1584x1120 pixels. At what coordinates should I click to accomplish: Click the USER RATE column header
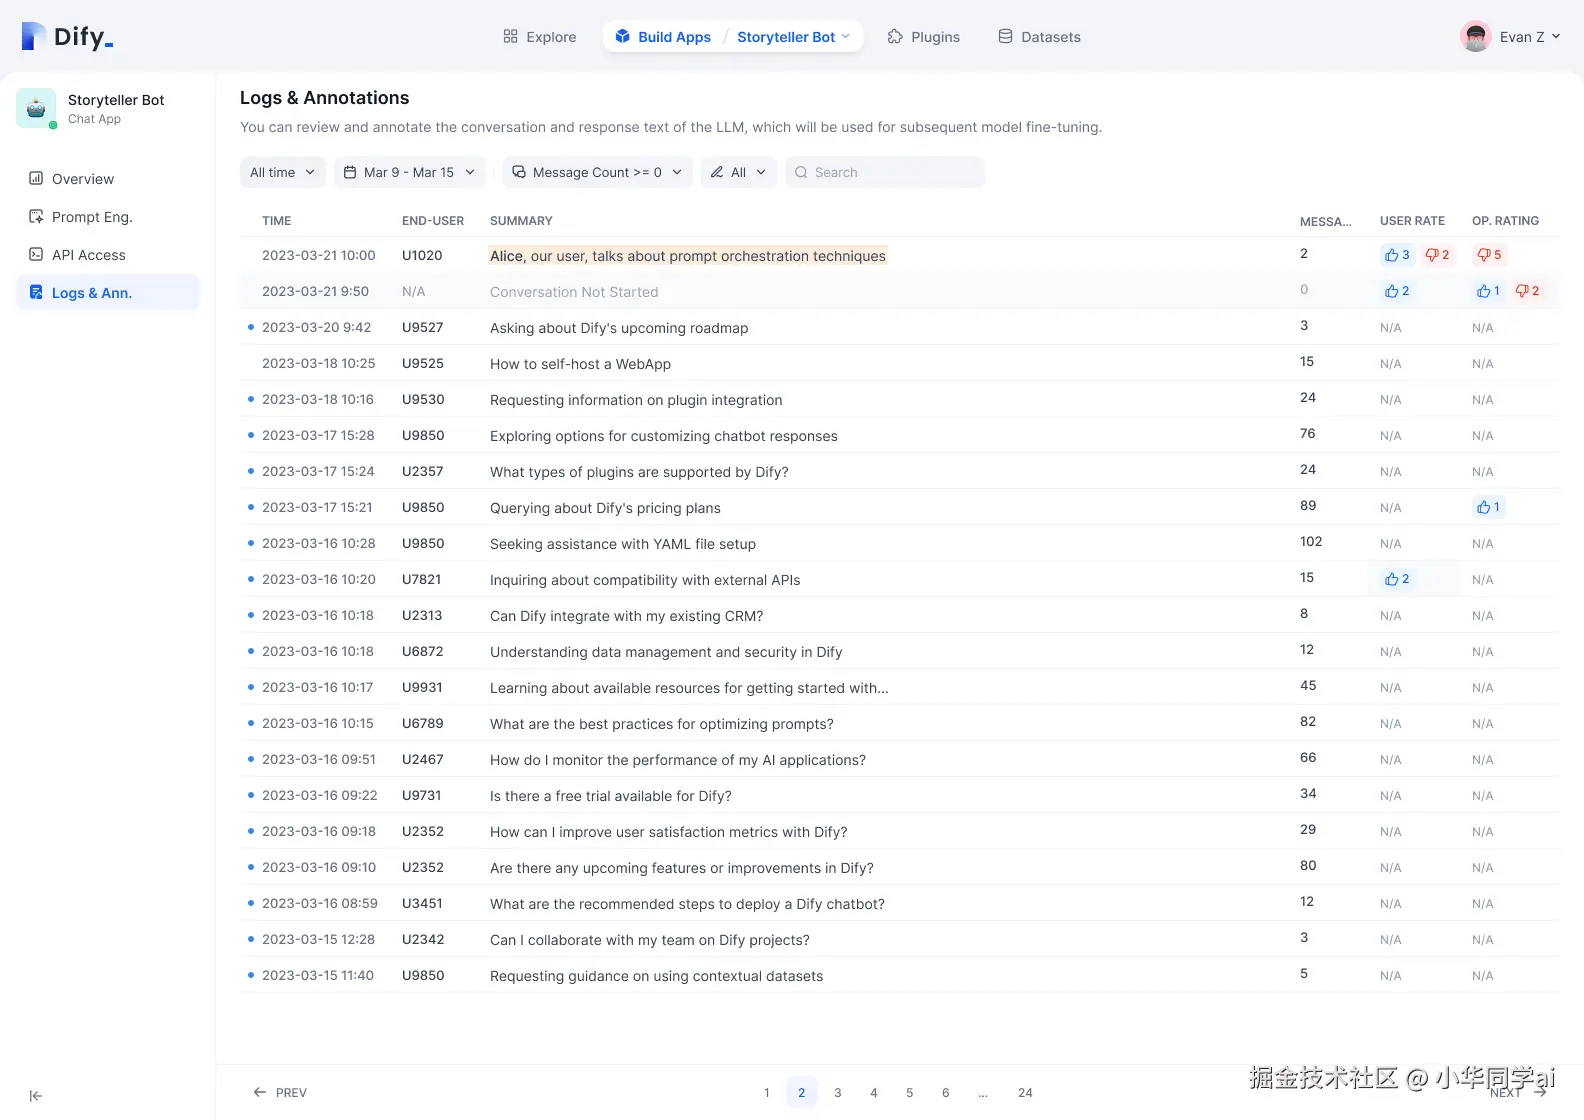[x=1412, y=221]
